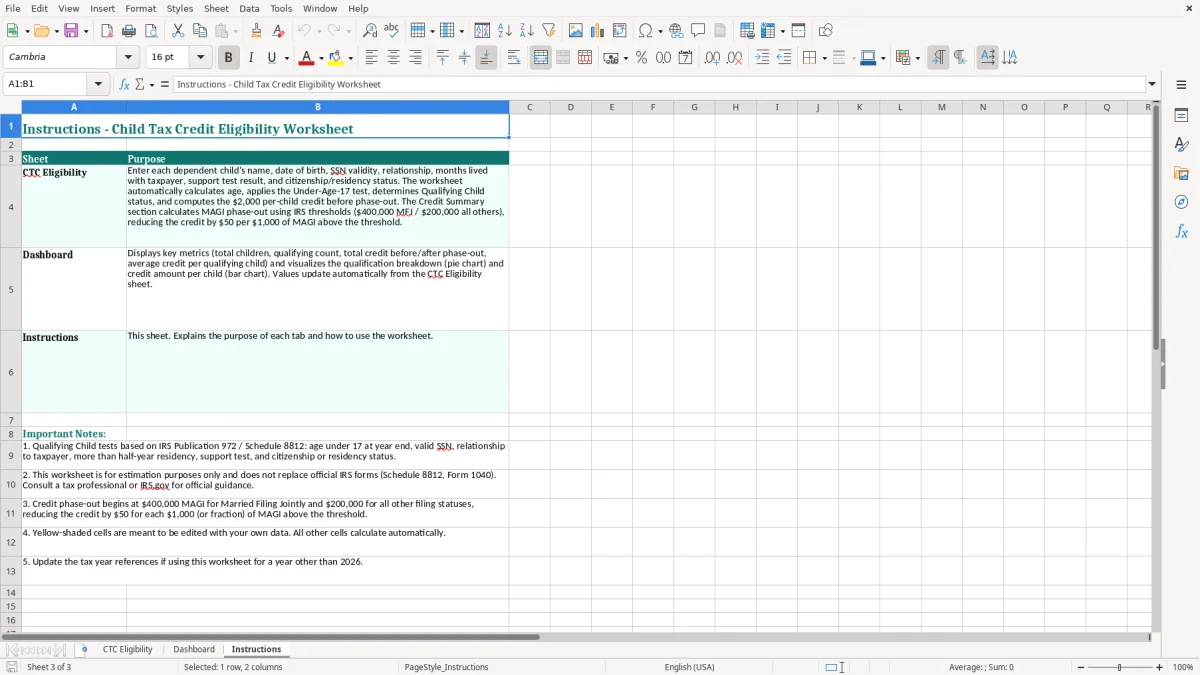Click the Save document icon

71,31
